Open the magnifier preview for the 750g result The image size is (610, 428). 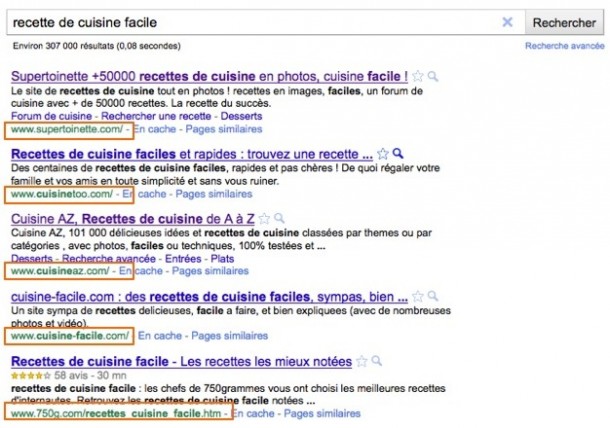click(377, 361)
